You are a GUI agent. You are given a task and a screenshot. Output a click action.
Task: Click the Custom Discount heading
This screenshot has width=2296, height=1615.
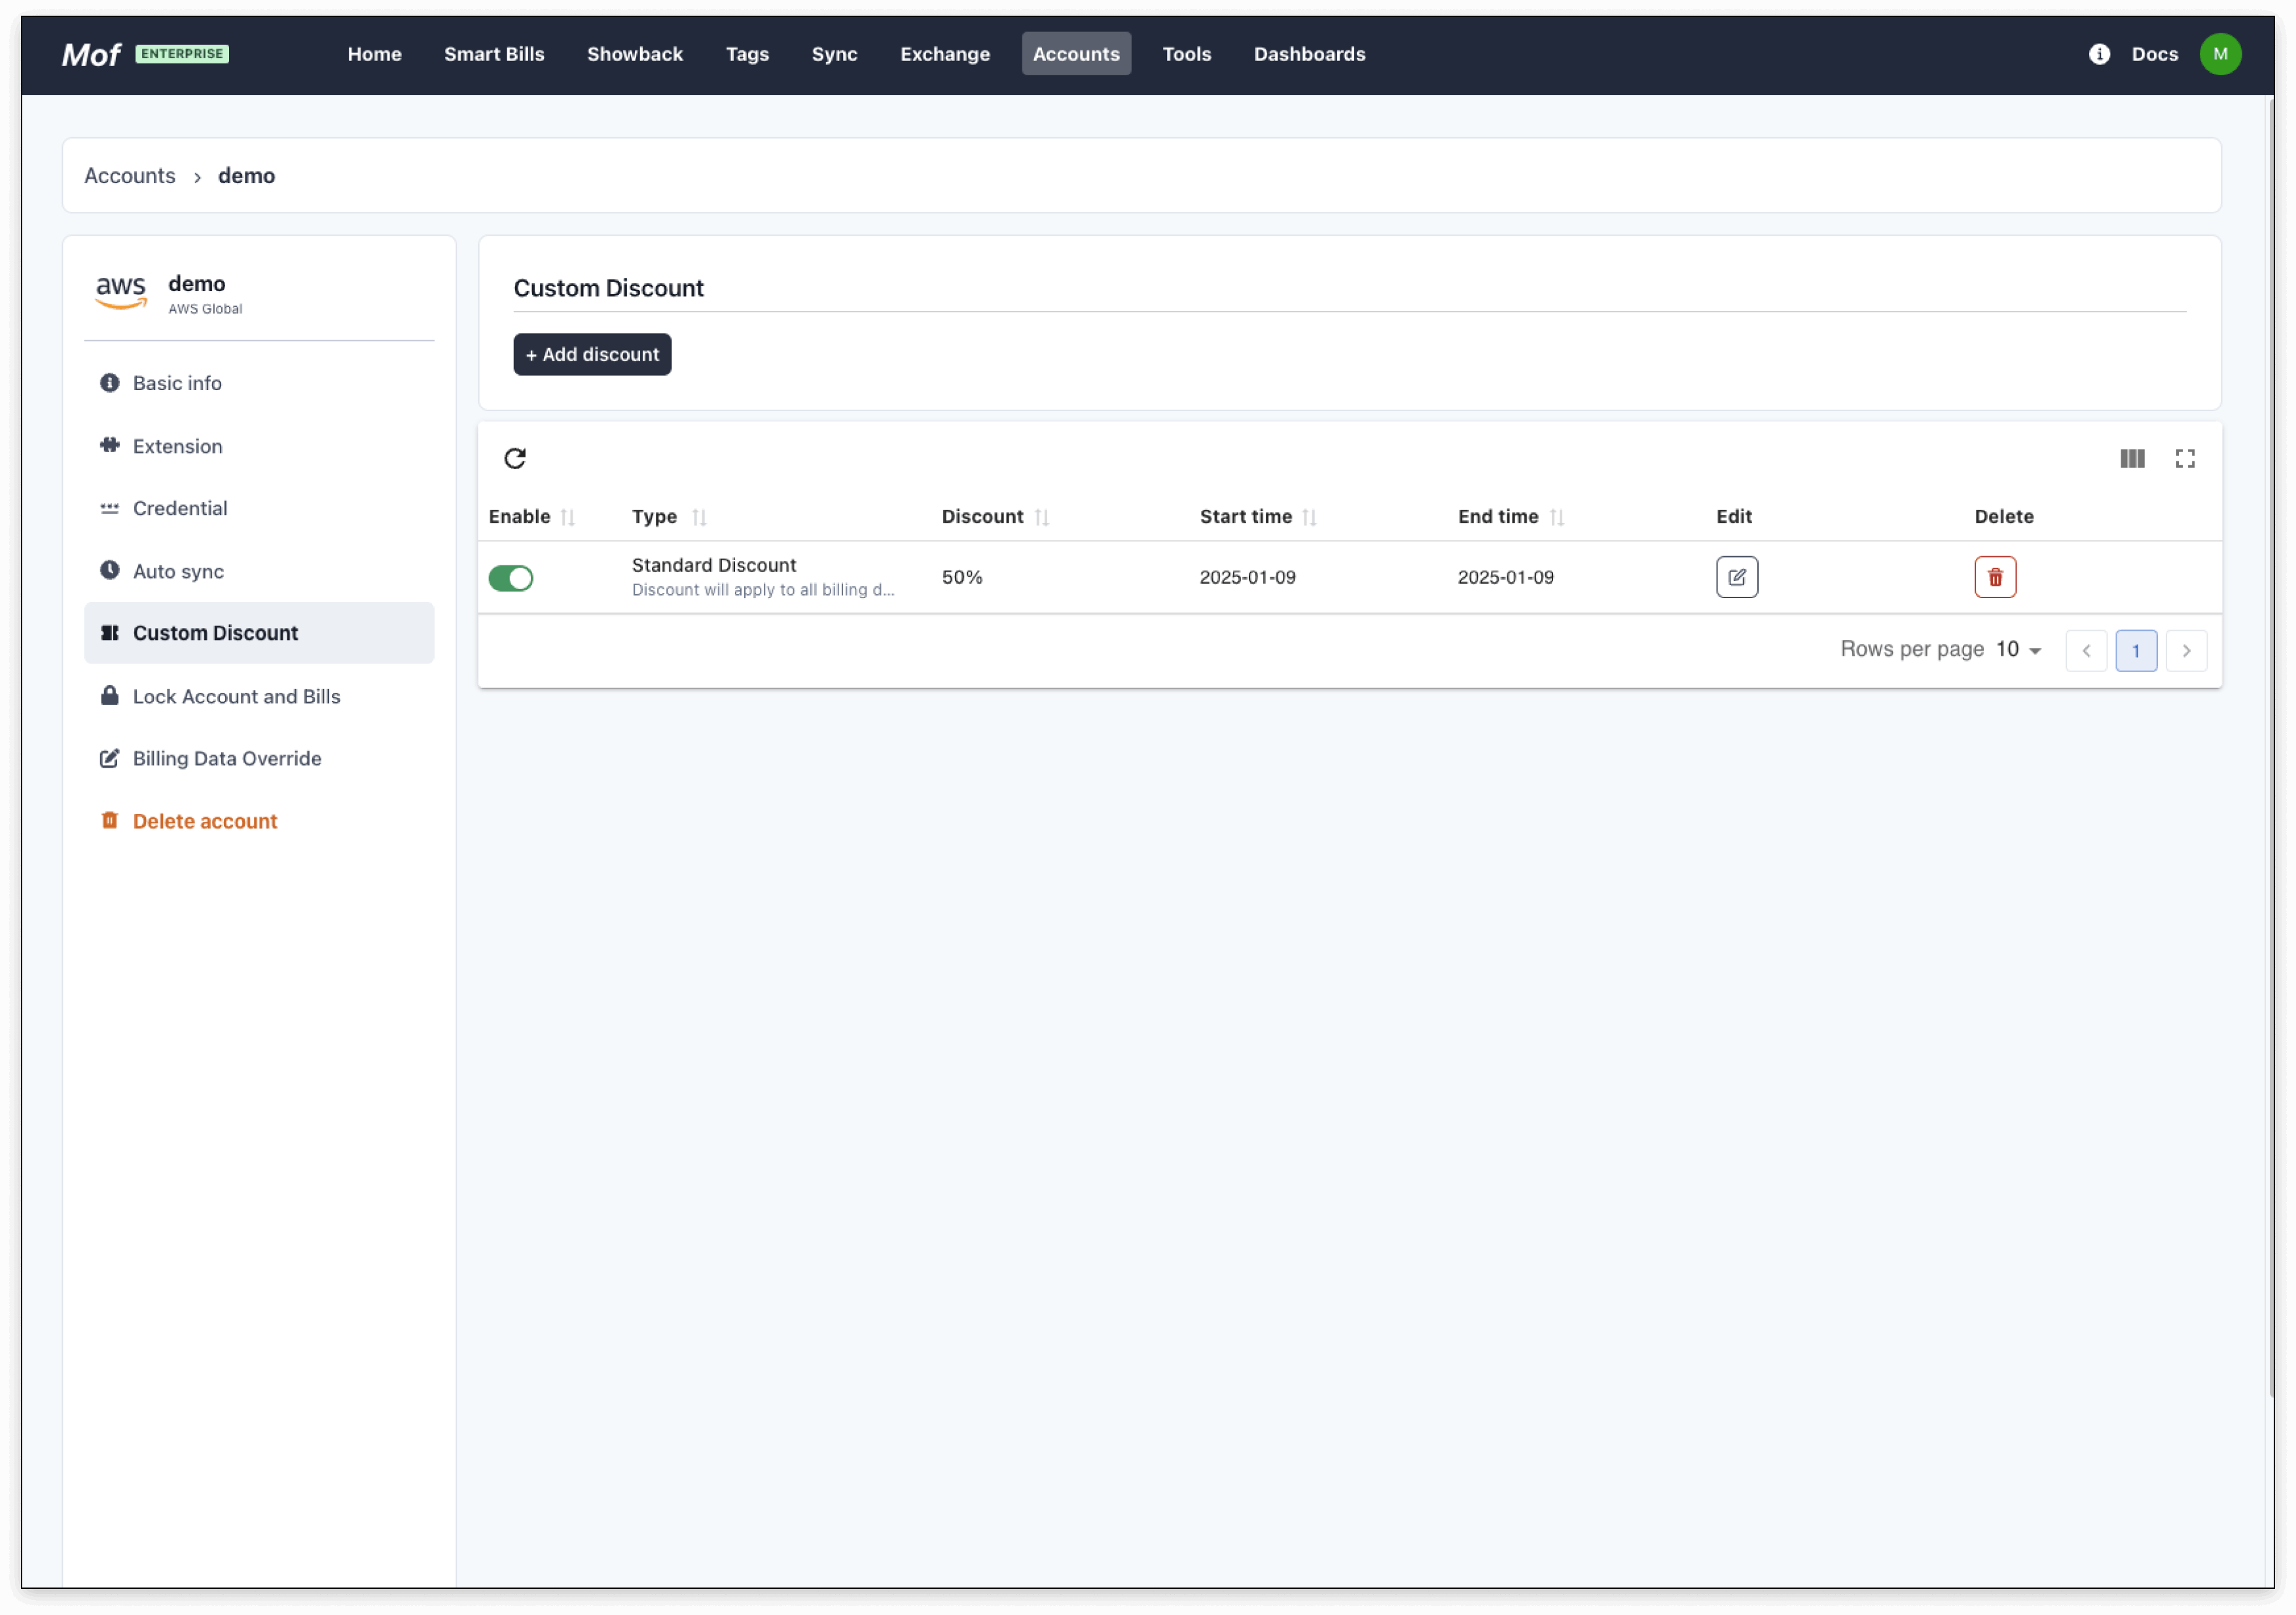pyautogui.click(x=609, y=288)
